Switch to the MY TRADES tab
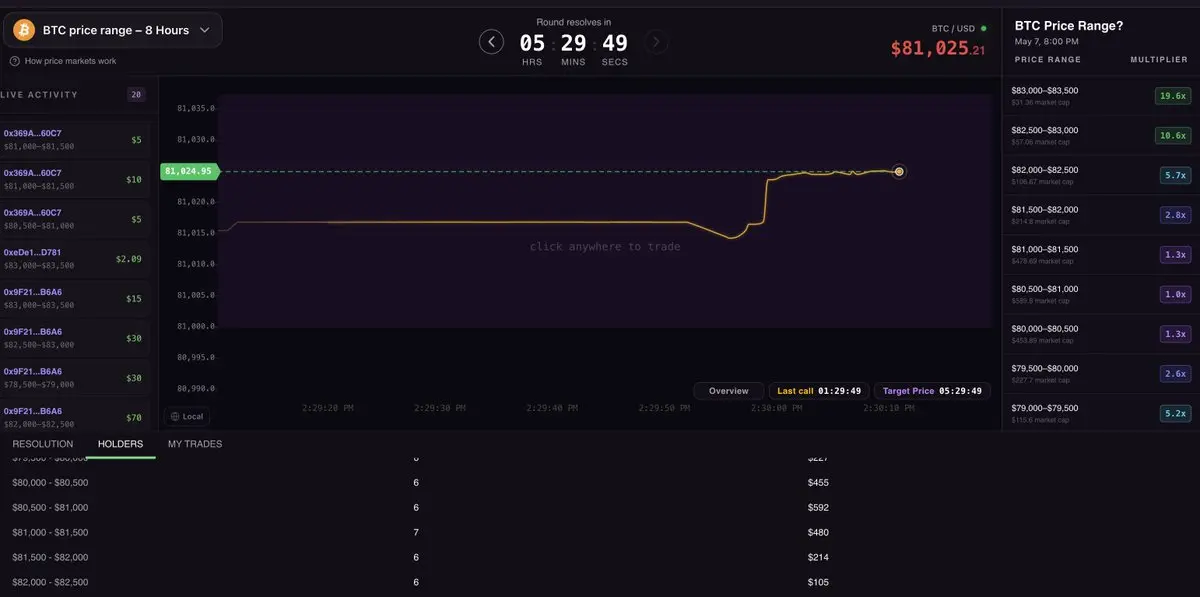 (195, 444)
